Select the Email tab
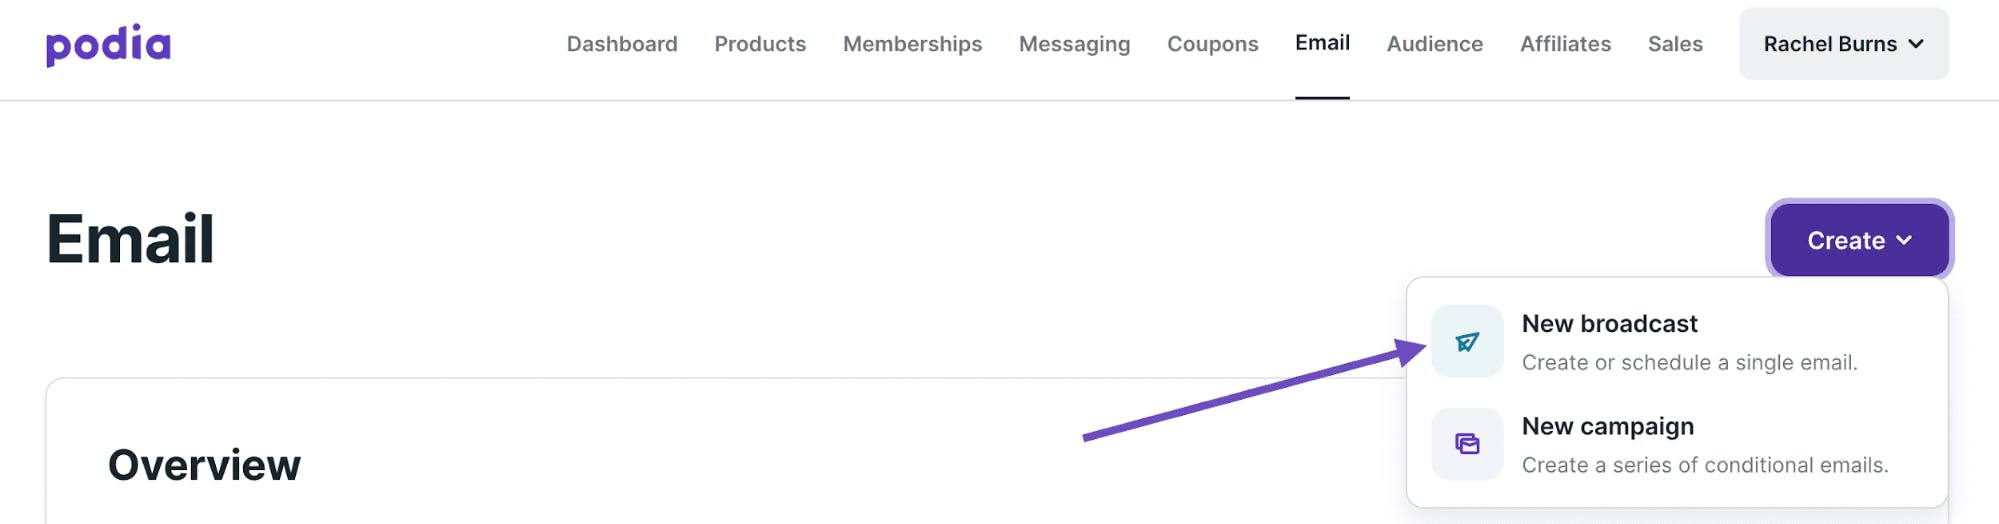This screenshot has width=1999, height=524. coord(1322,43)
